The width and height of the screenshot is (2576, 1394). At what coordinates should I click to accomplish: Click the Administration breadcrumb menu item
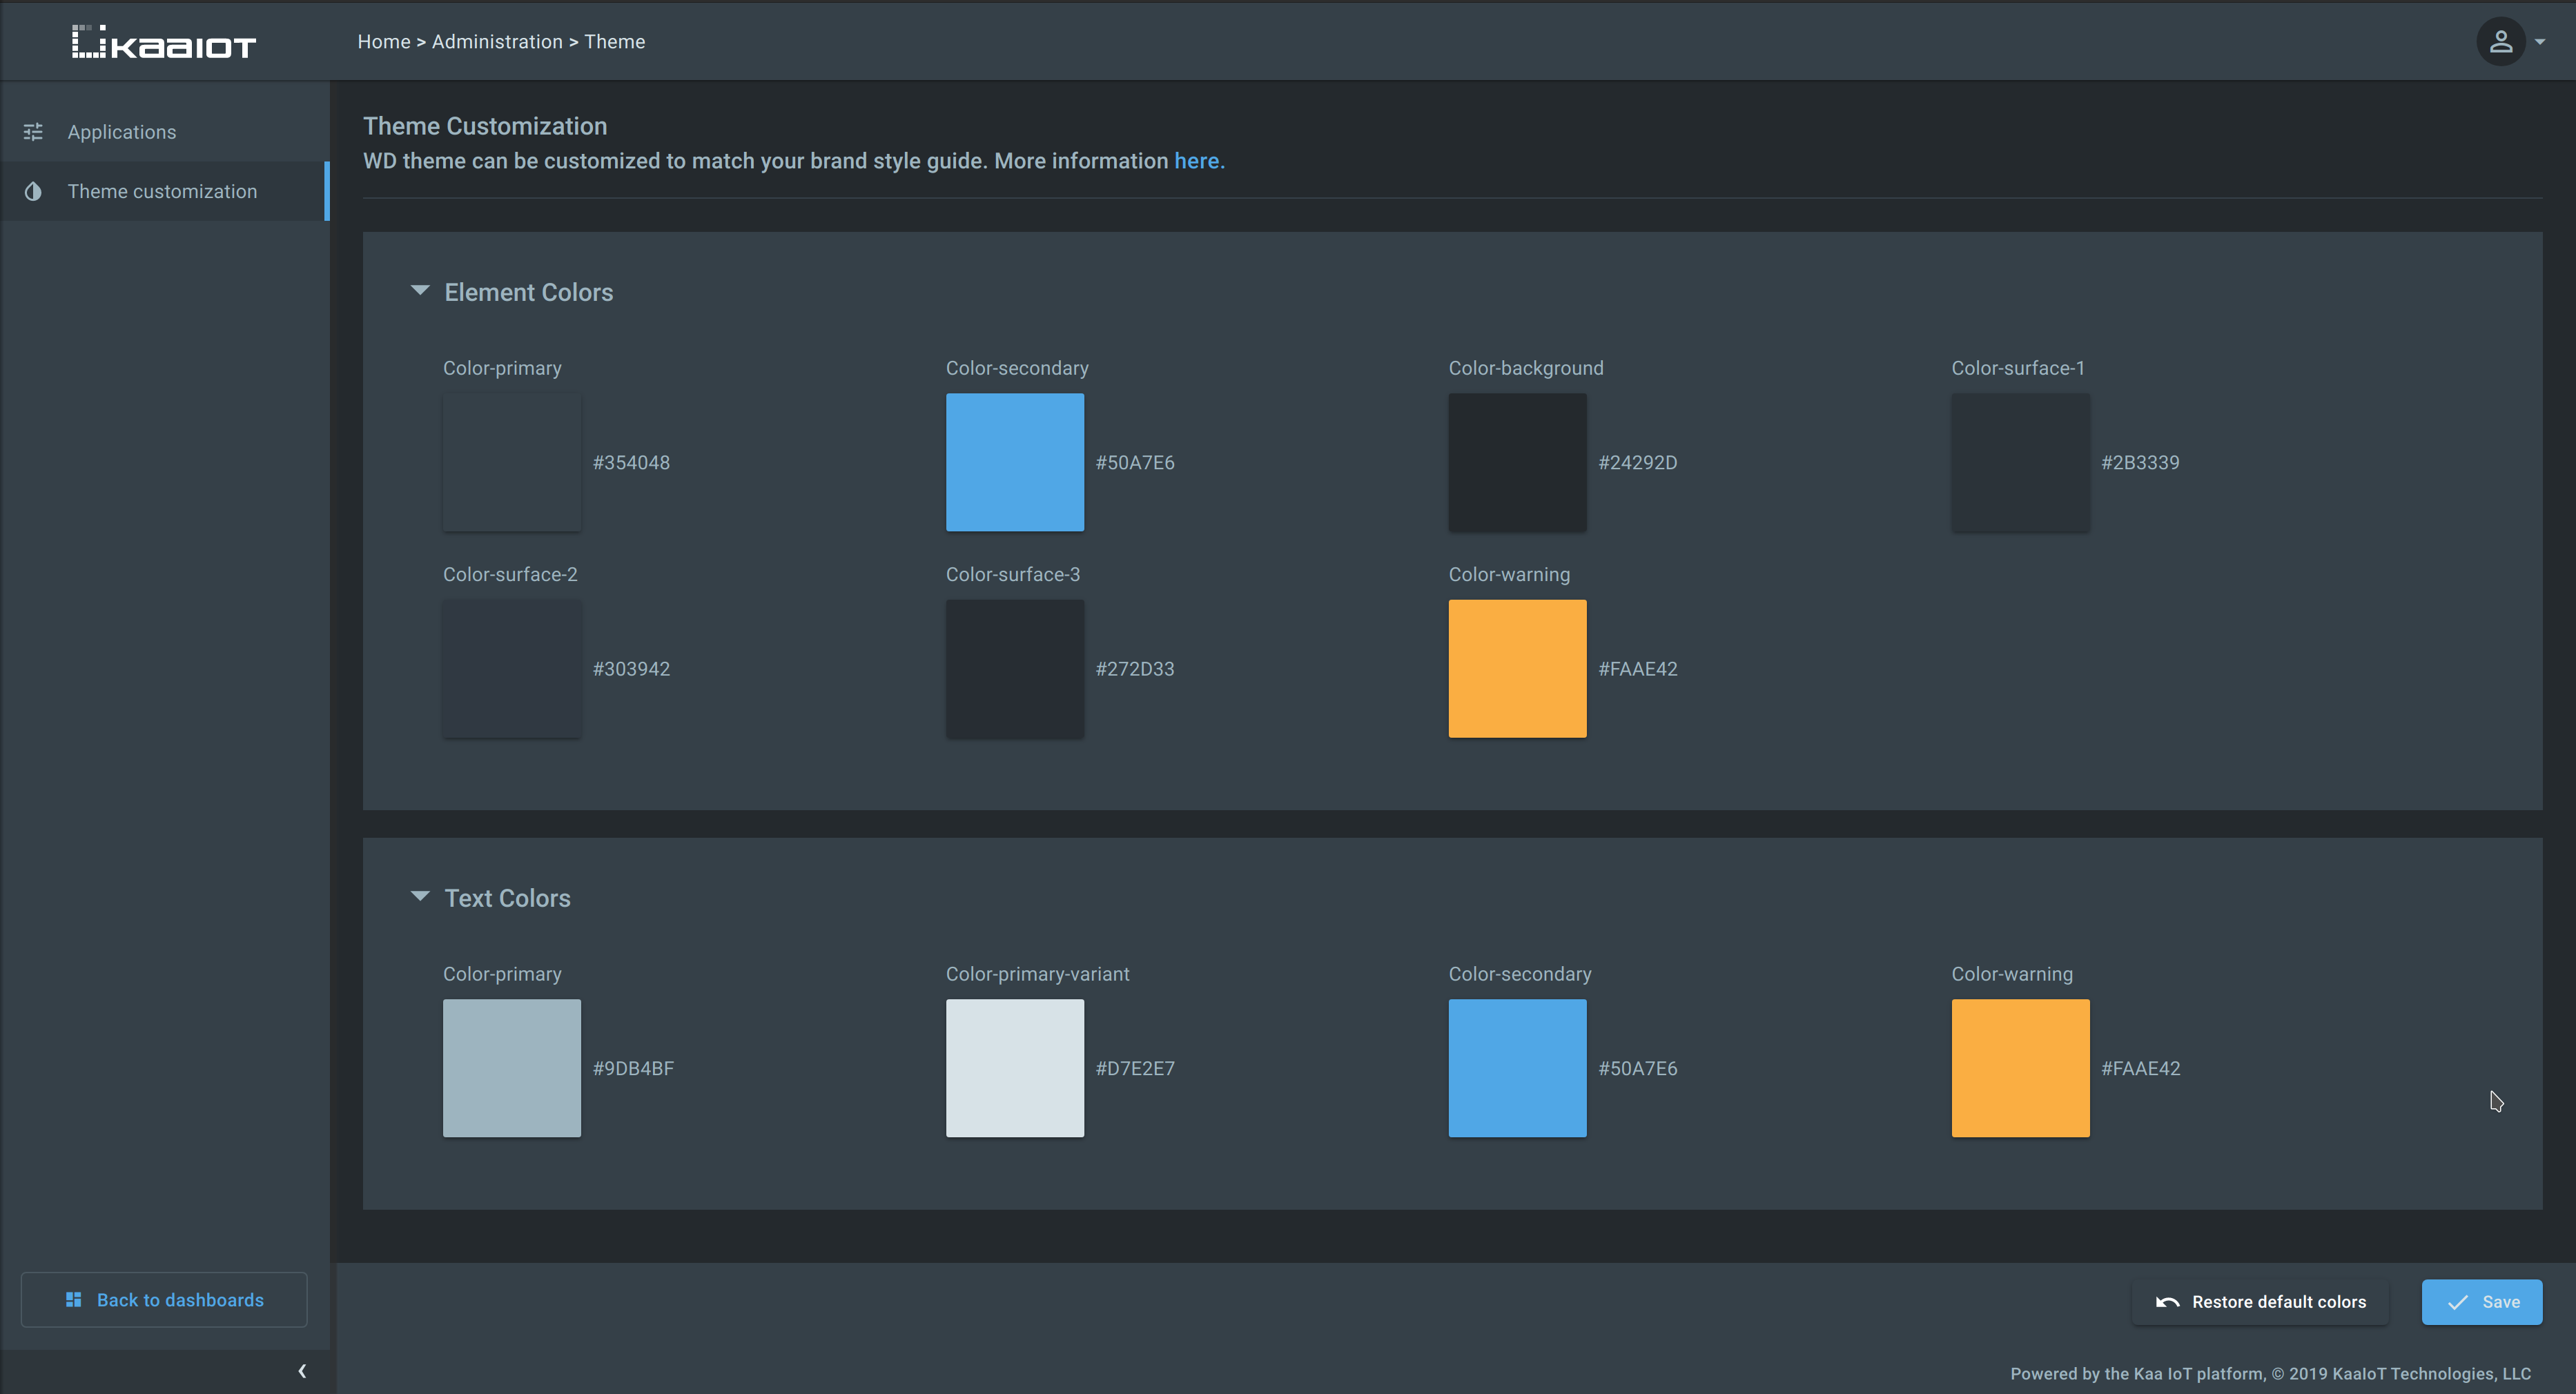496,39
